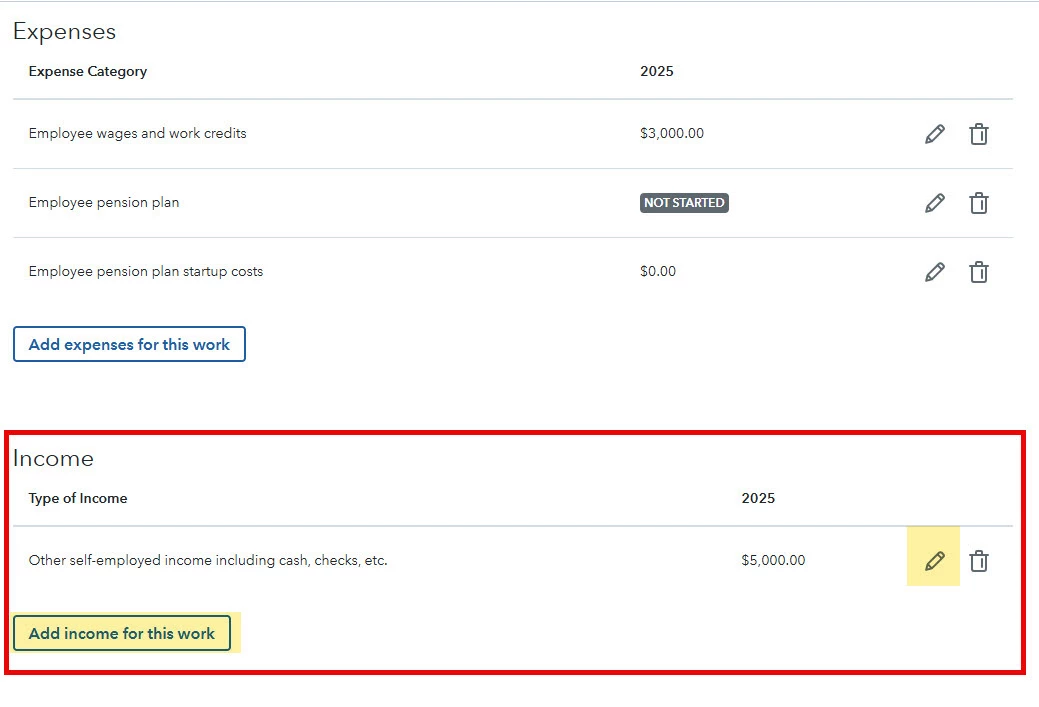Edit the Other self-employed income entry
The width and height of the screenshot is (1039, 707).
coord(934,561)
